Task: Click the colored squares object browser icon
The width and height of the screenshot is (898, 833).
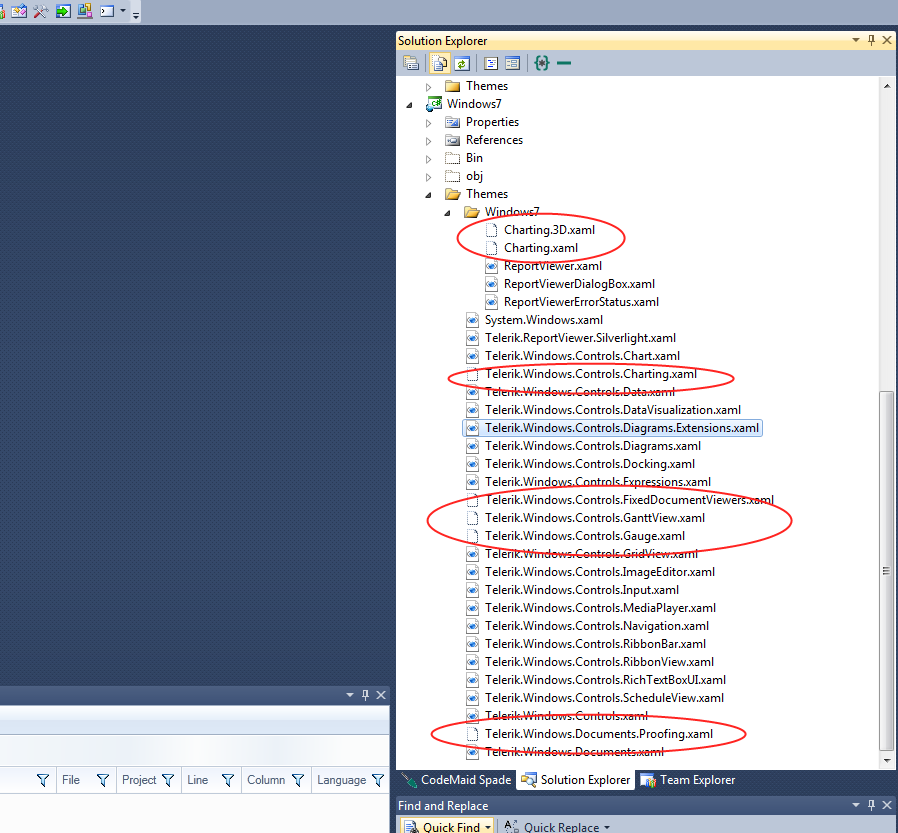Action: point(85,10)
